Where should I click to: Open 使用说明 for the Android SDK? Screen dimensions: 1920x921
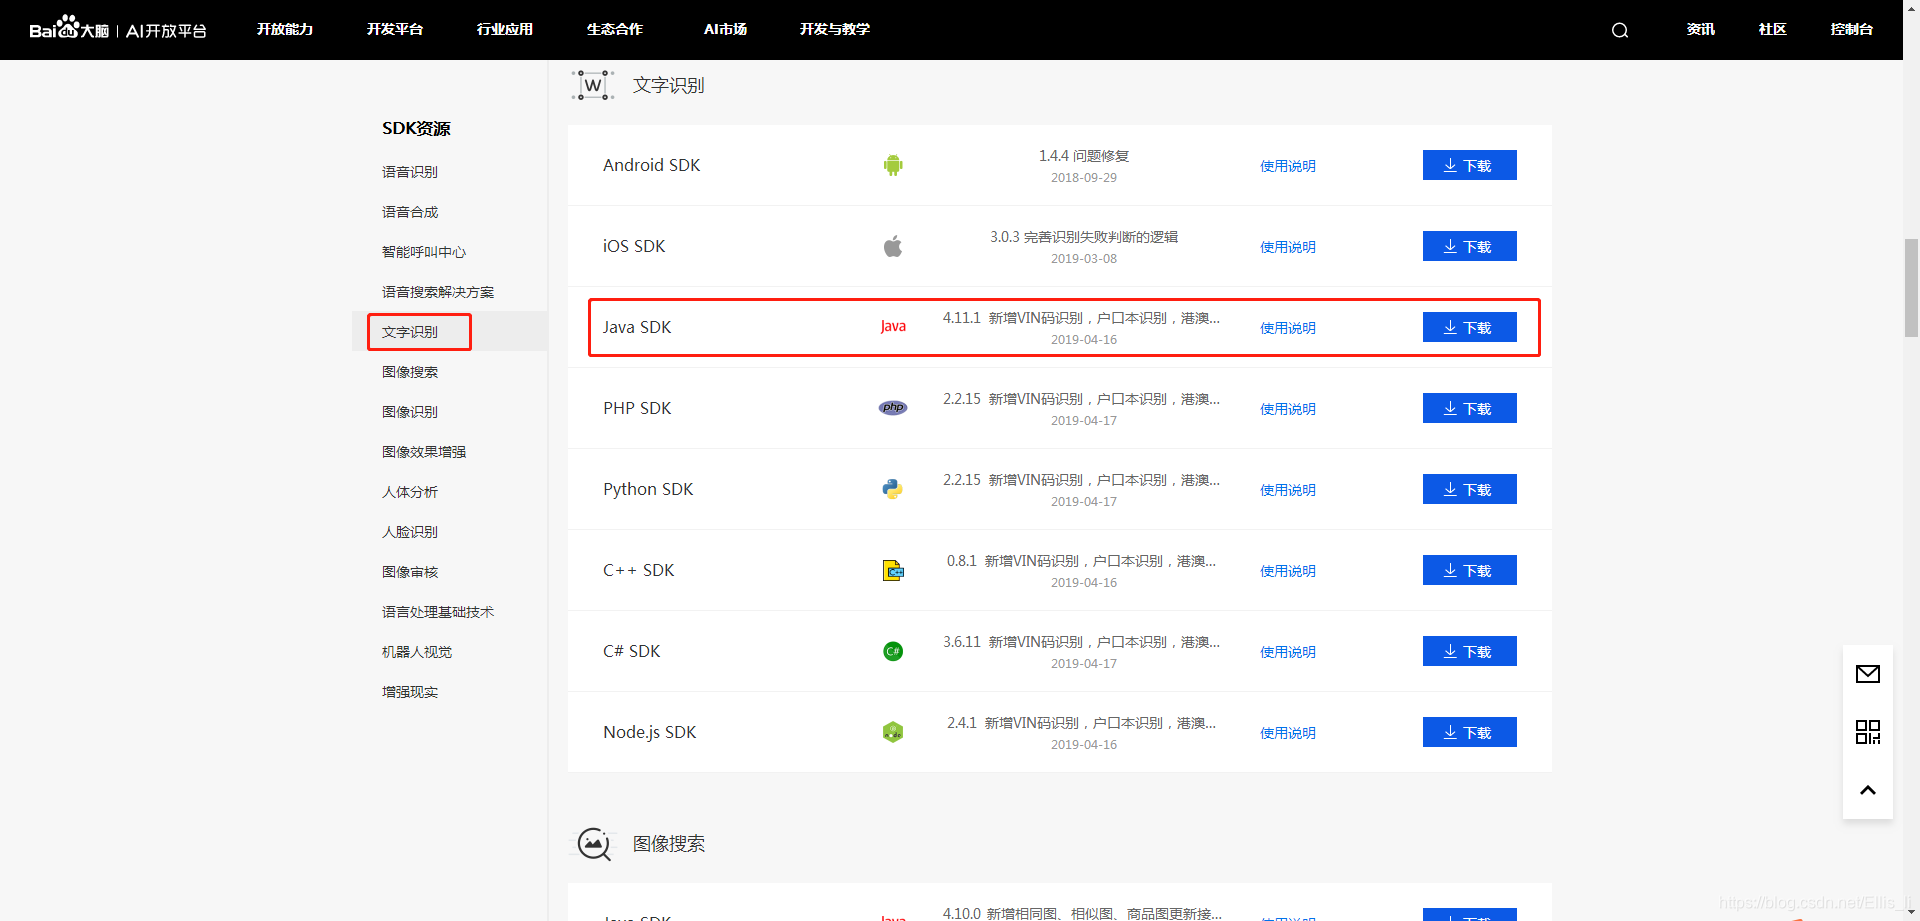click(x=1288, y=166)
